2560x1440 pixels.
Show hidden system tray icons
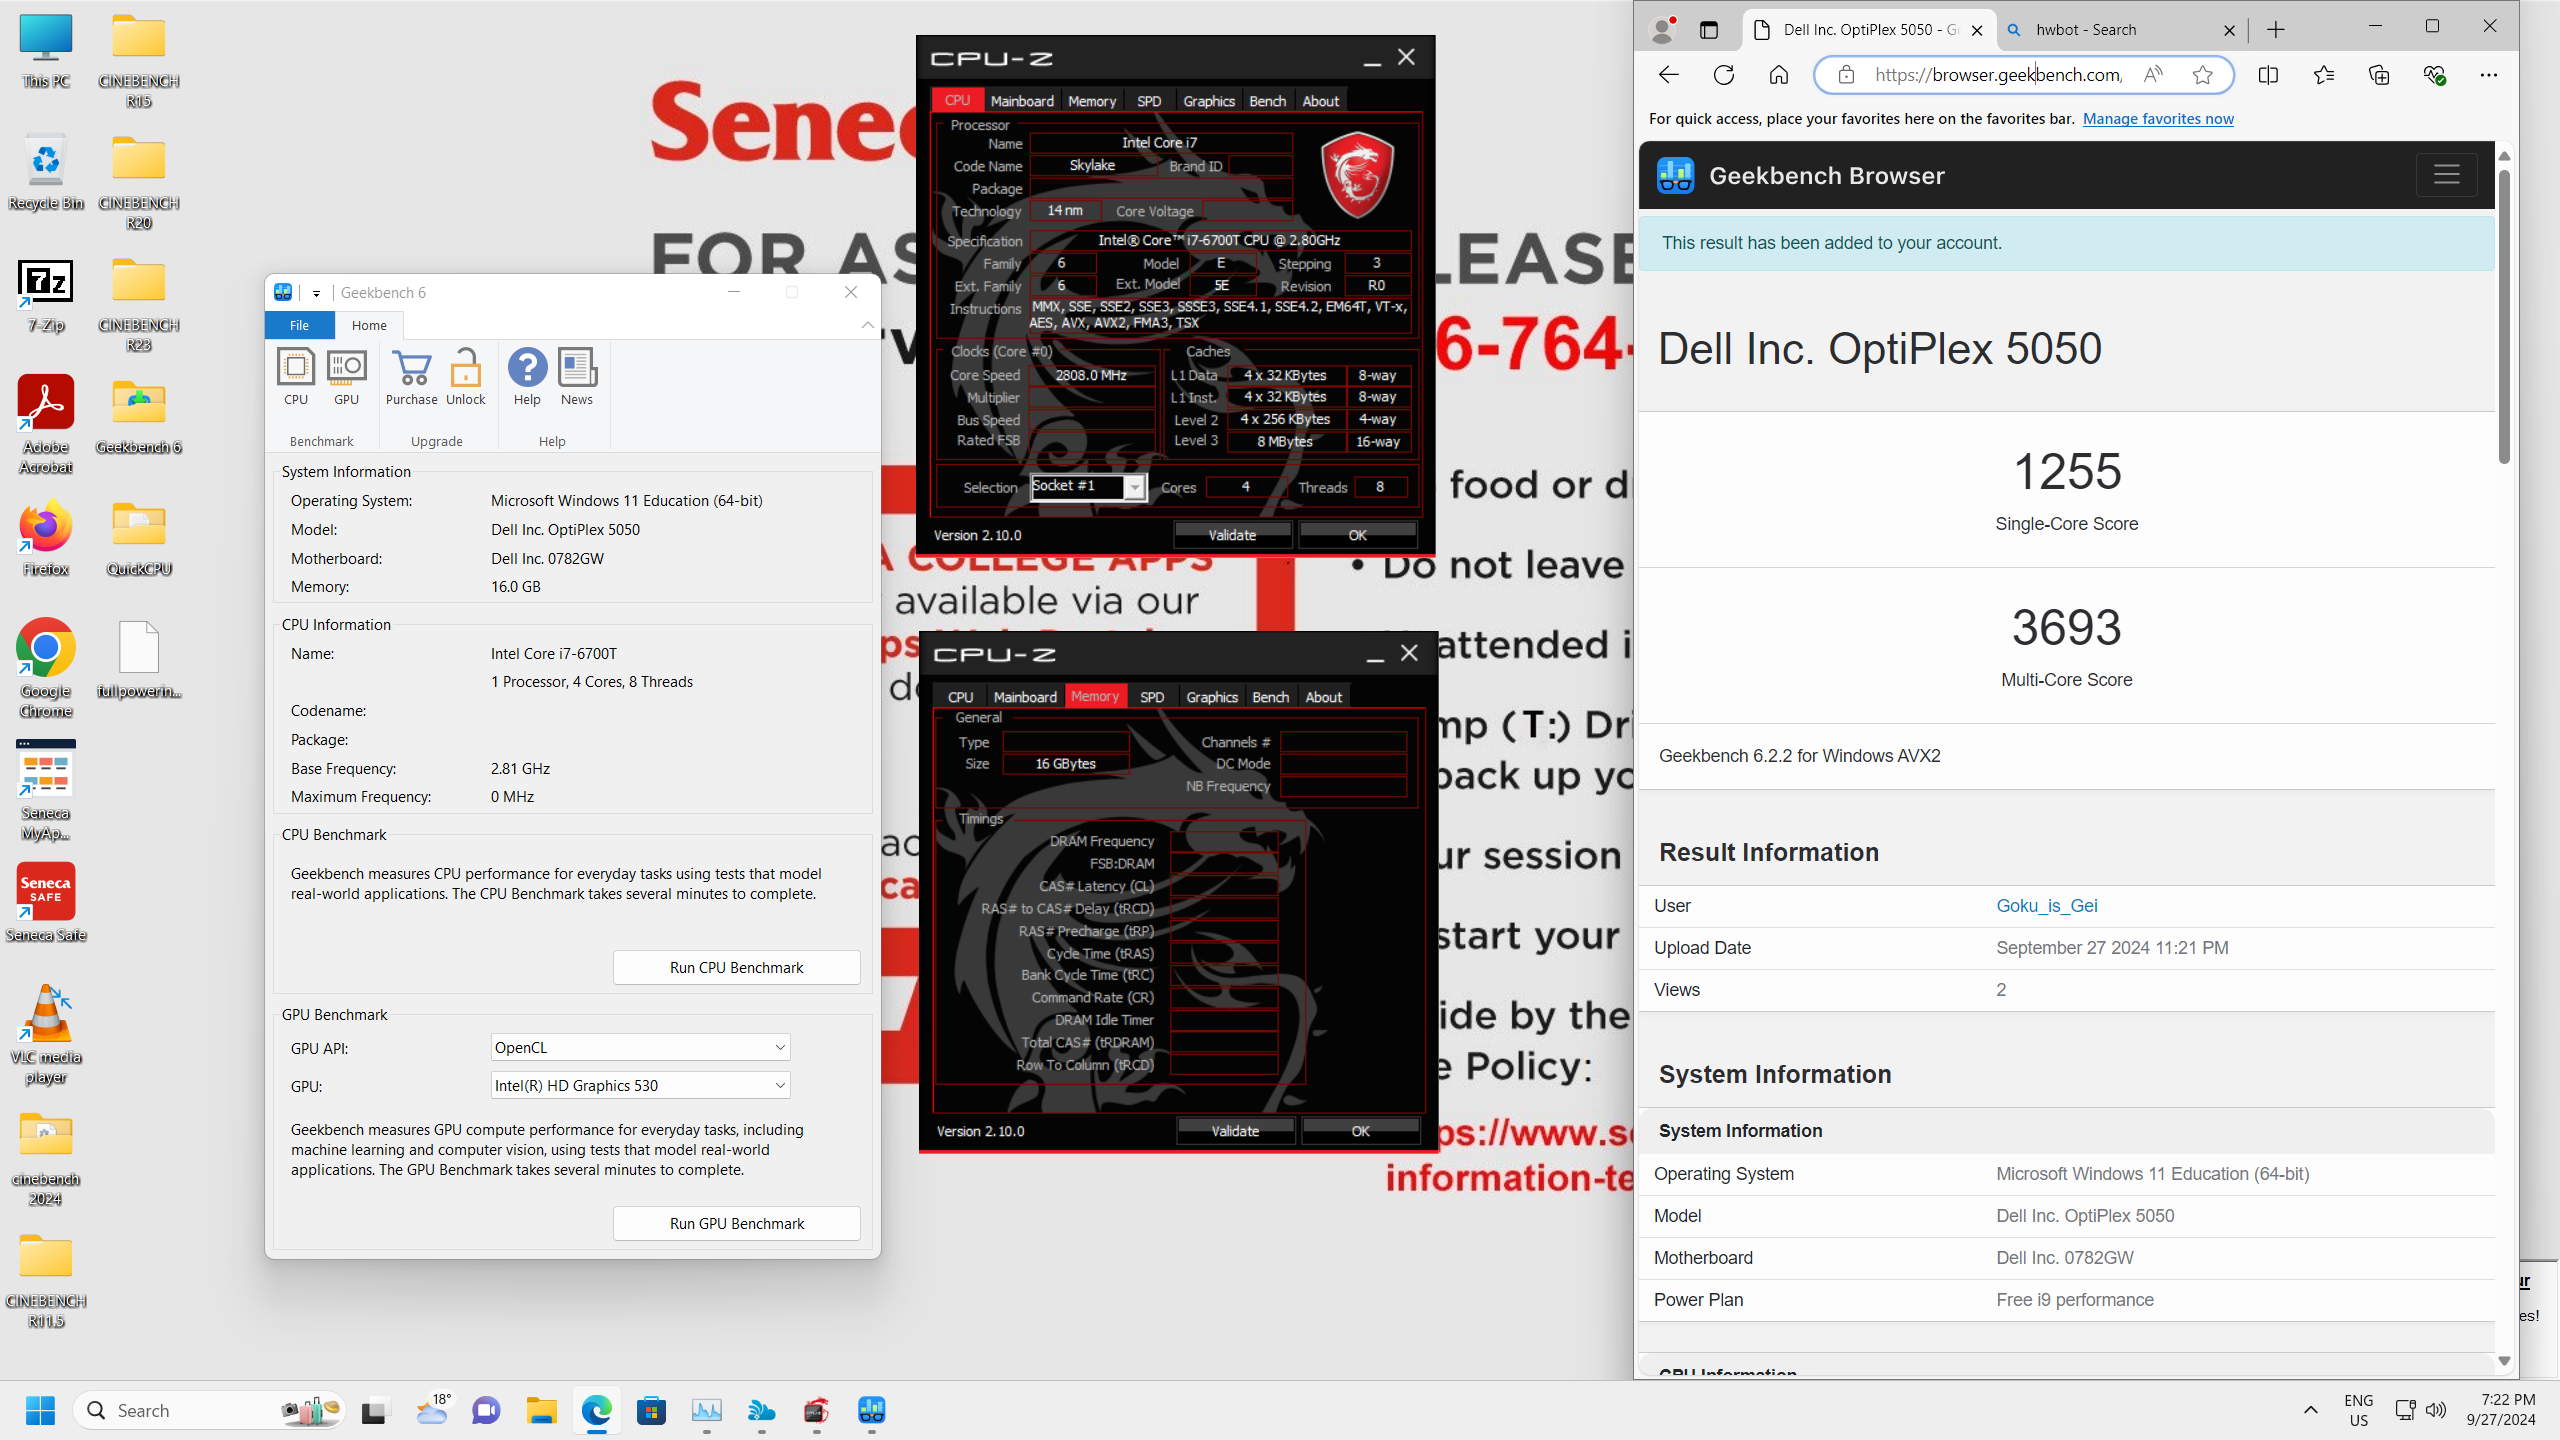[x=2310, y=1410]
